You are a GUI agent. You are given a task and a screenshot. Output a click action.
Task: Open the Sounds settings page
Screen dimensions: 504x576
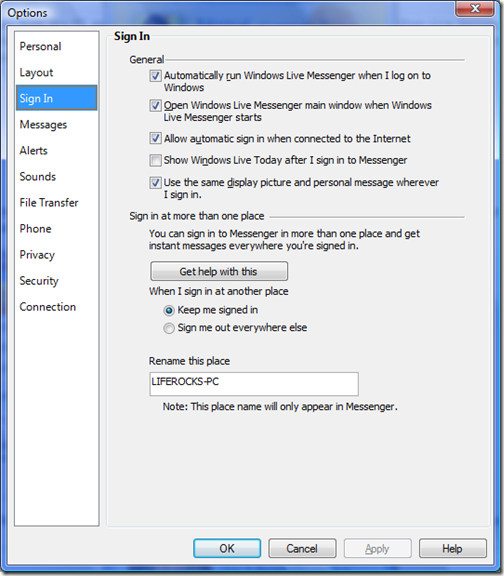37,177
